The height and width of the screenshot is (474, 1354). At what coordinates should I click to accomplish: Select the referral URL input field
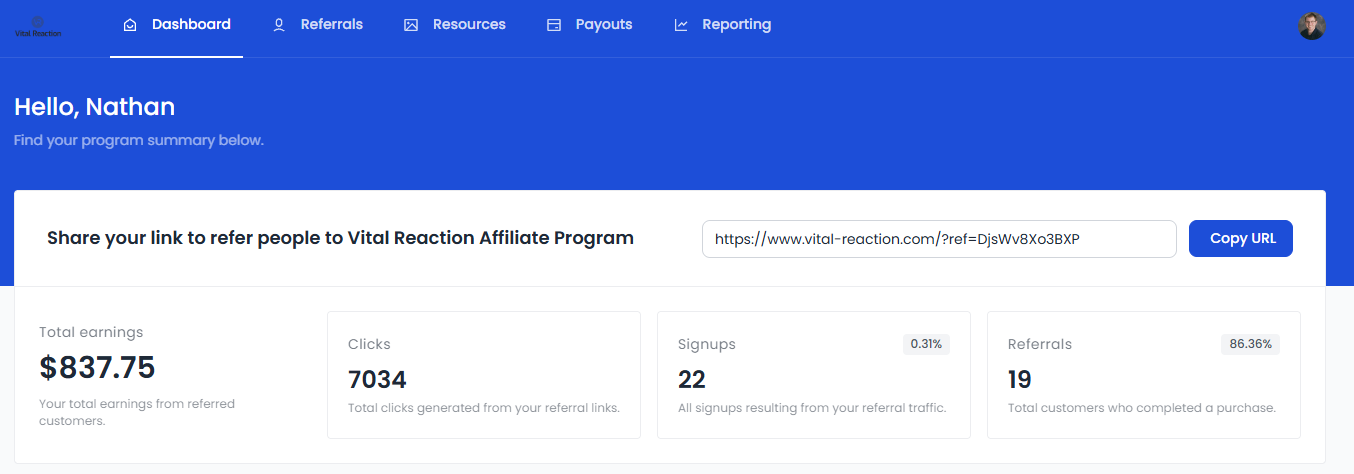tap(939, 239)
